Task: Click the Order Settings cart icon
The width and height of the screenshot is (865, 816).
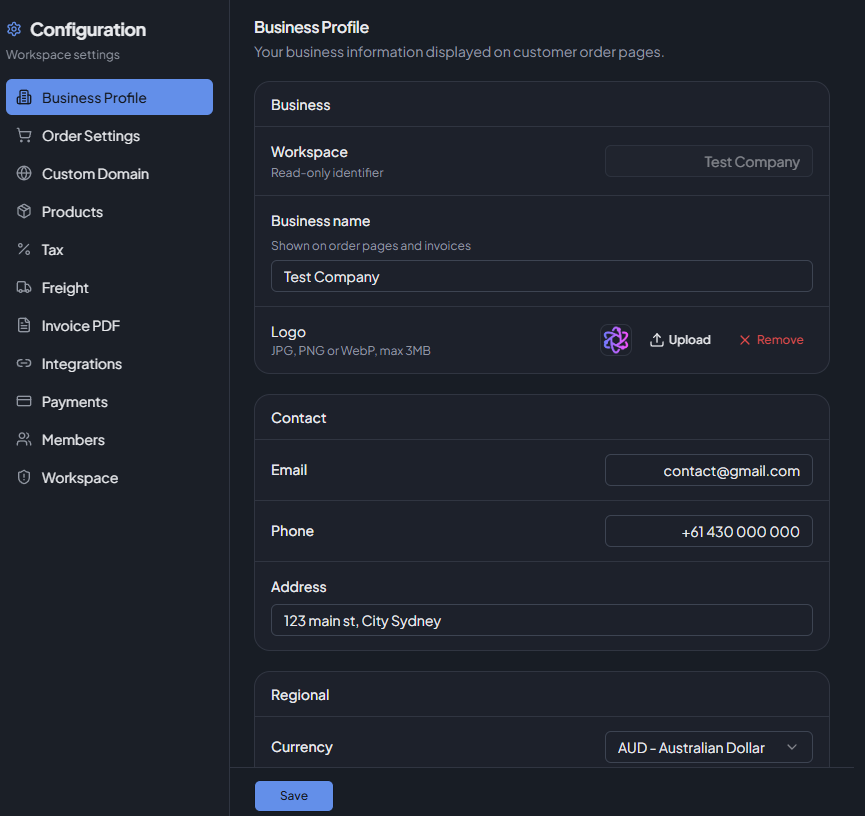Action: (24, 135)
